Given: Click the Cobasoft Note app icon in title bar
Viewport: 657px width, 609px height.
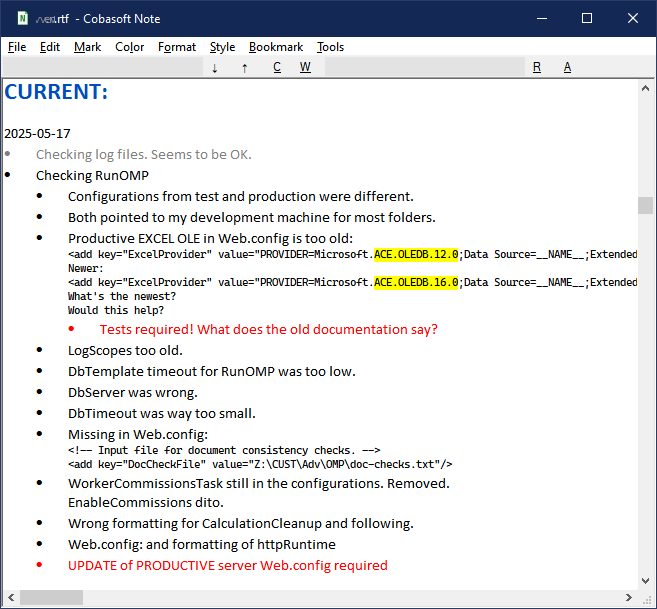Looking at the screenshot, I should [x=22, y=18].
